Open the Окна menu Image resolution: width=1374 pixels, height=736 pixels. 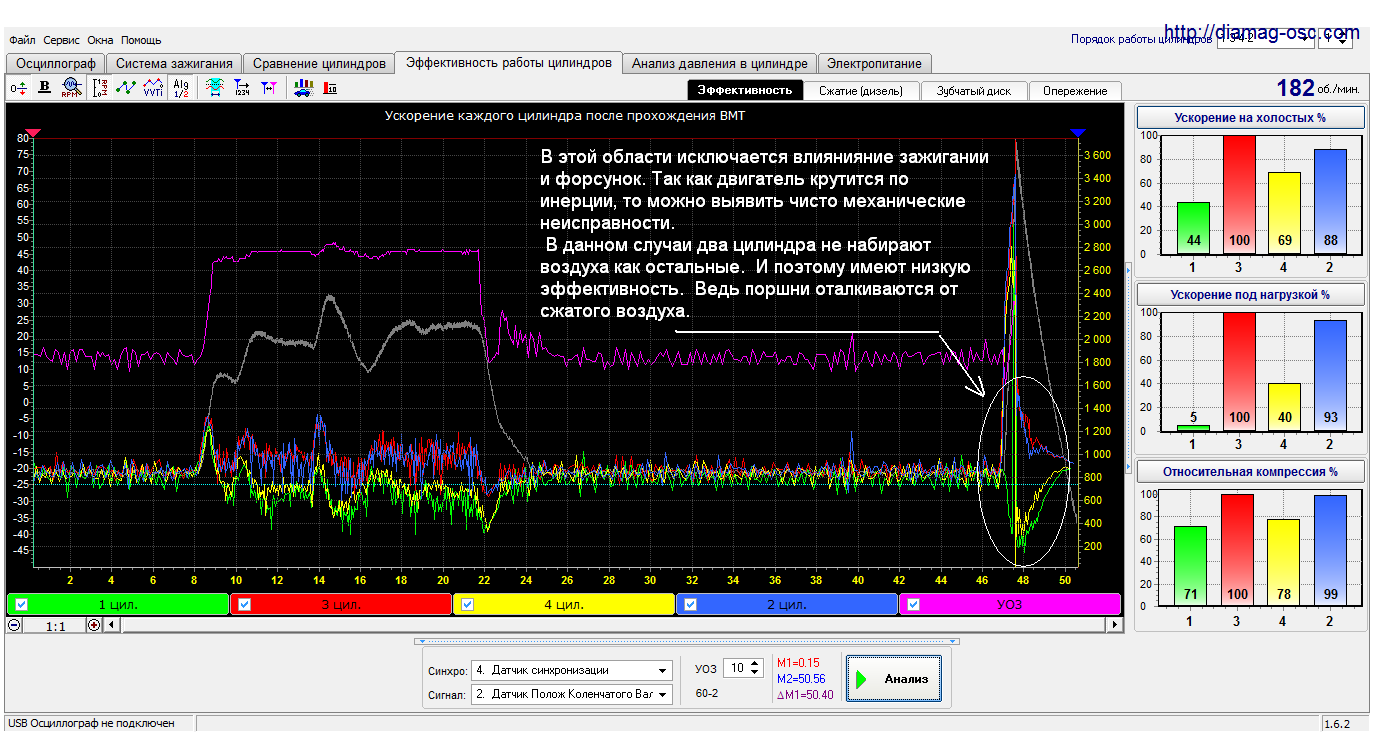click(100, 40)
